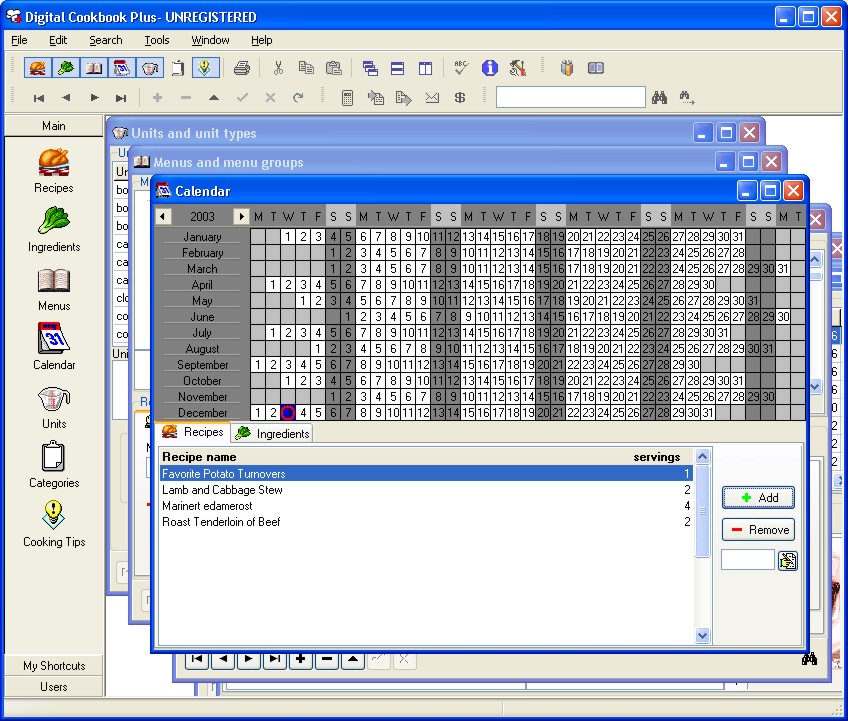Switch to the Ingredients tab in Calendar

pos(272,433)
